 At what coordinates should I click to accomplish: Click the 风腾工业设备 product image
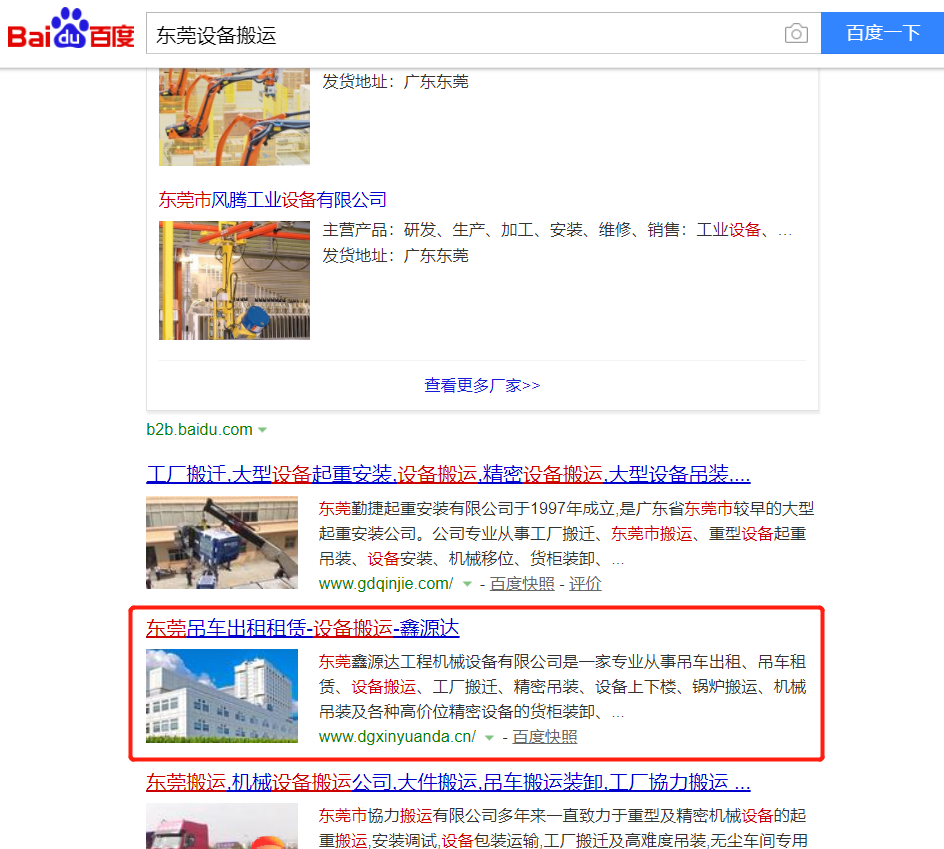[234, 281]
